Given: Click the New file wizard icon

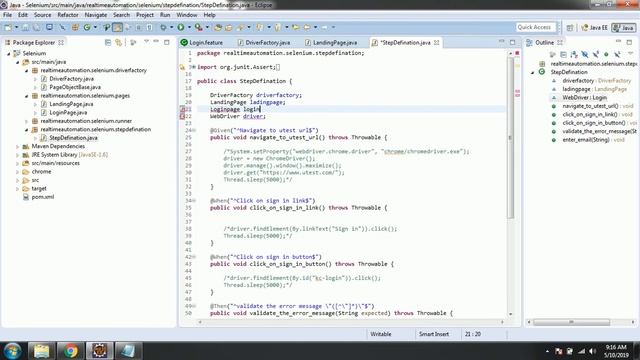Looking at the screenshot, I should [8, 27].
